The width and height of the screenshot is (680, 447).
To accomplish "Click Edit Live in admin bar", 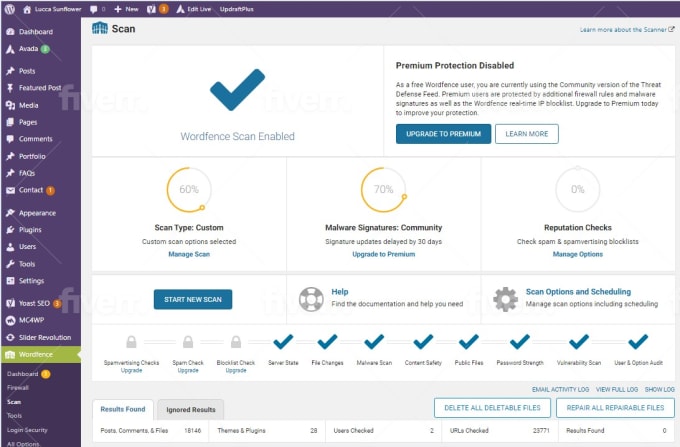I will (194, 9).
